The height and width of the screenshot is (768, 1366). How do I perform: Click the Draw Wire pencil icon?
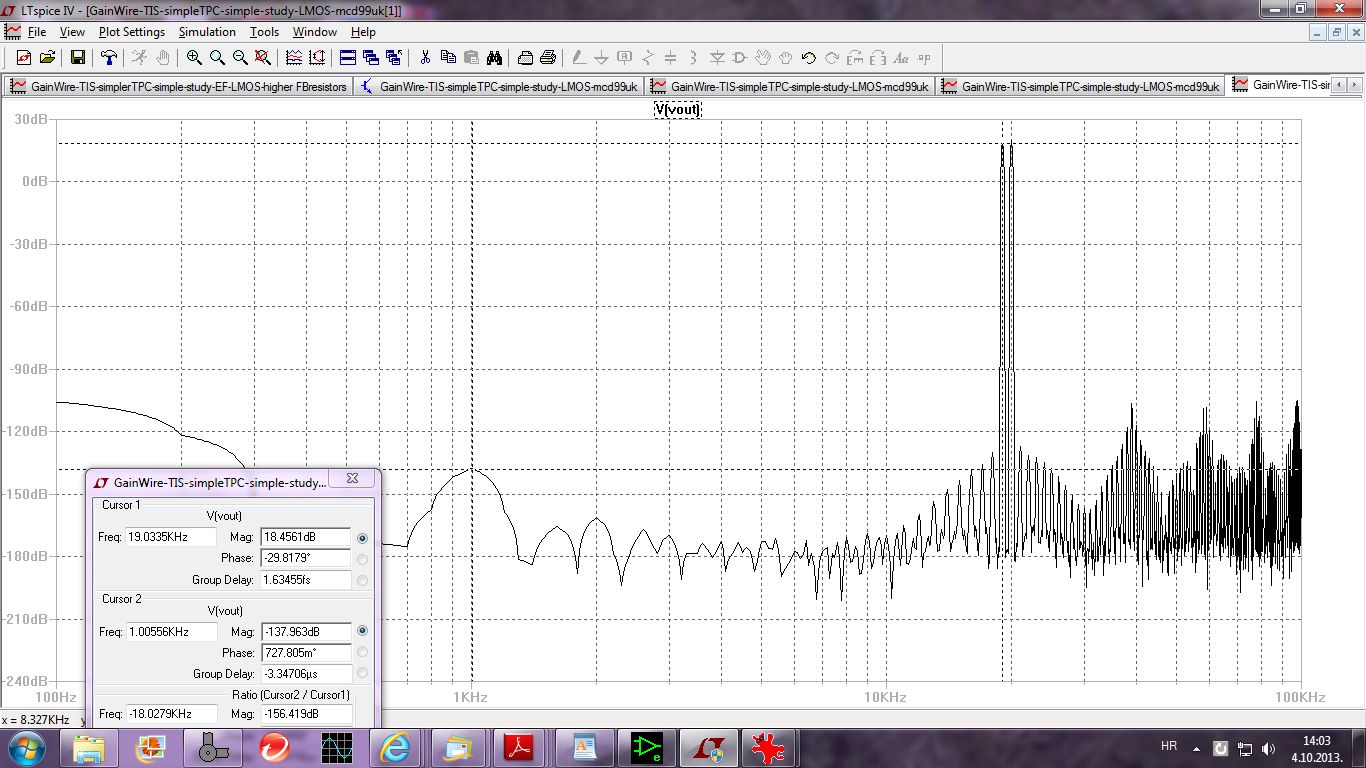(579, 58)
